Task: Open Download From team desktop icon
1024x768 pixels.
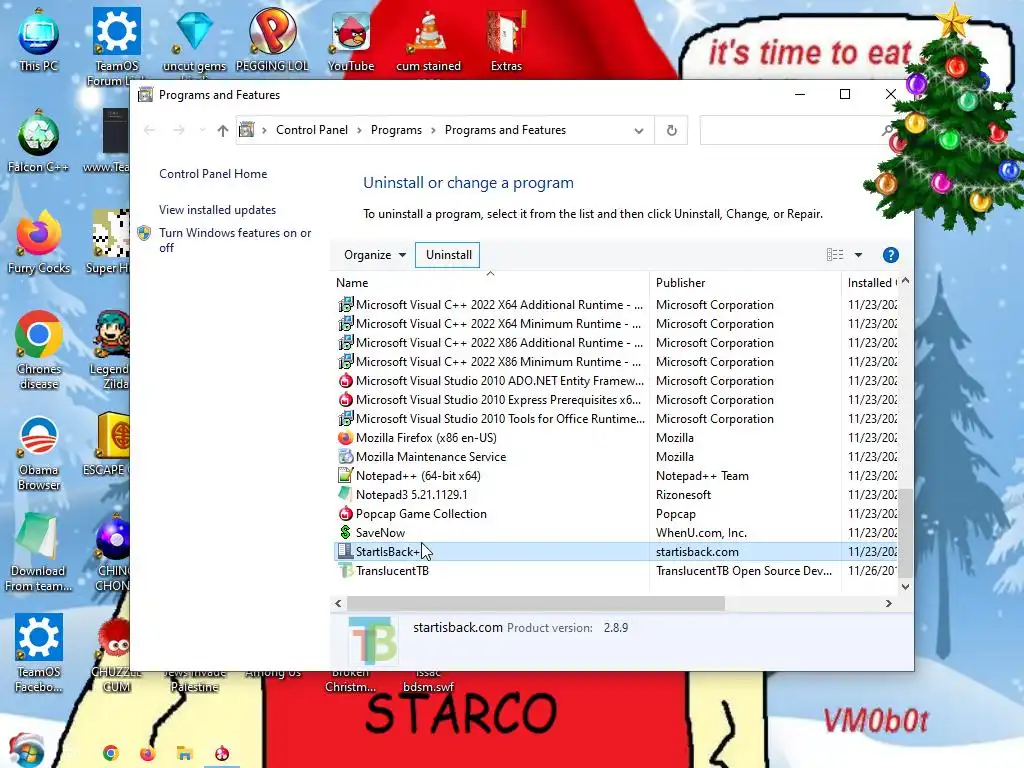Action: (x=39, y=552)
